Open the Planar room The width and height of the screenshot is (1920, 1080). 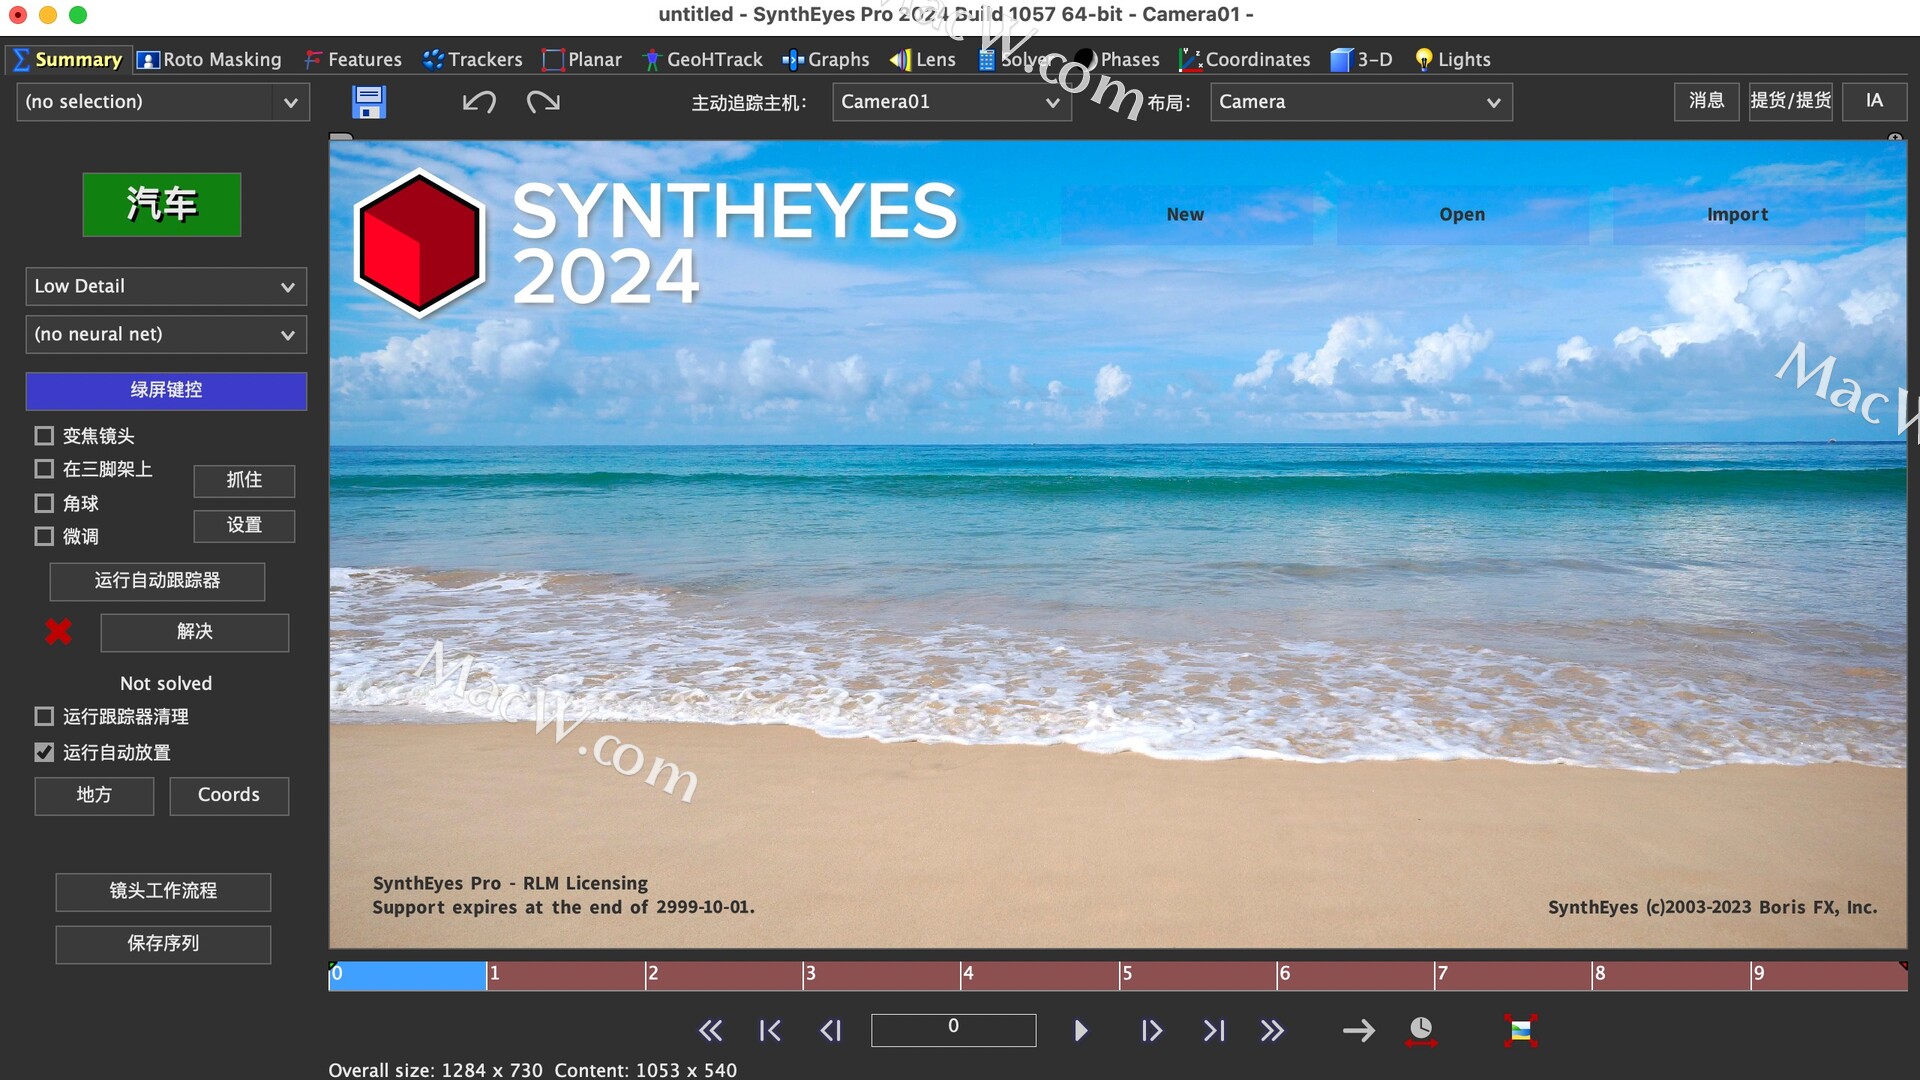pyautogui.click(x=582, y=60)
